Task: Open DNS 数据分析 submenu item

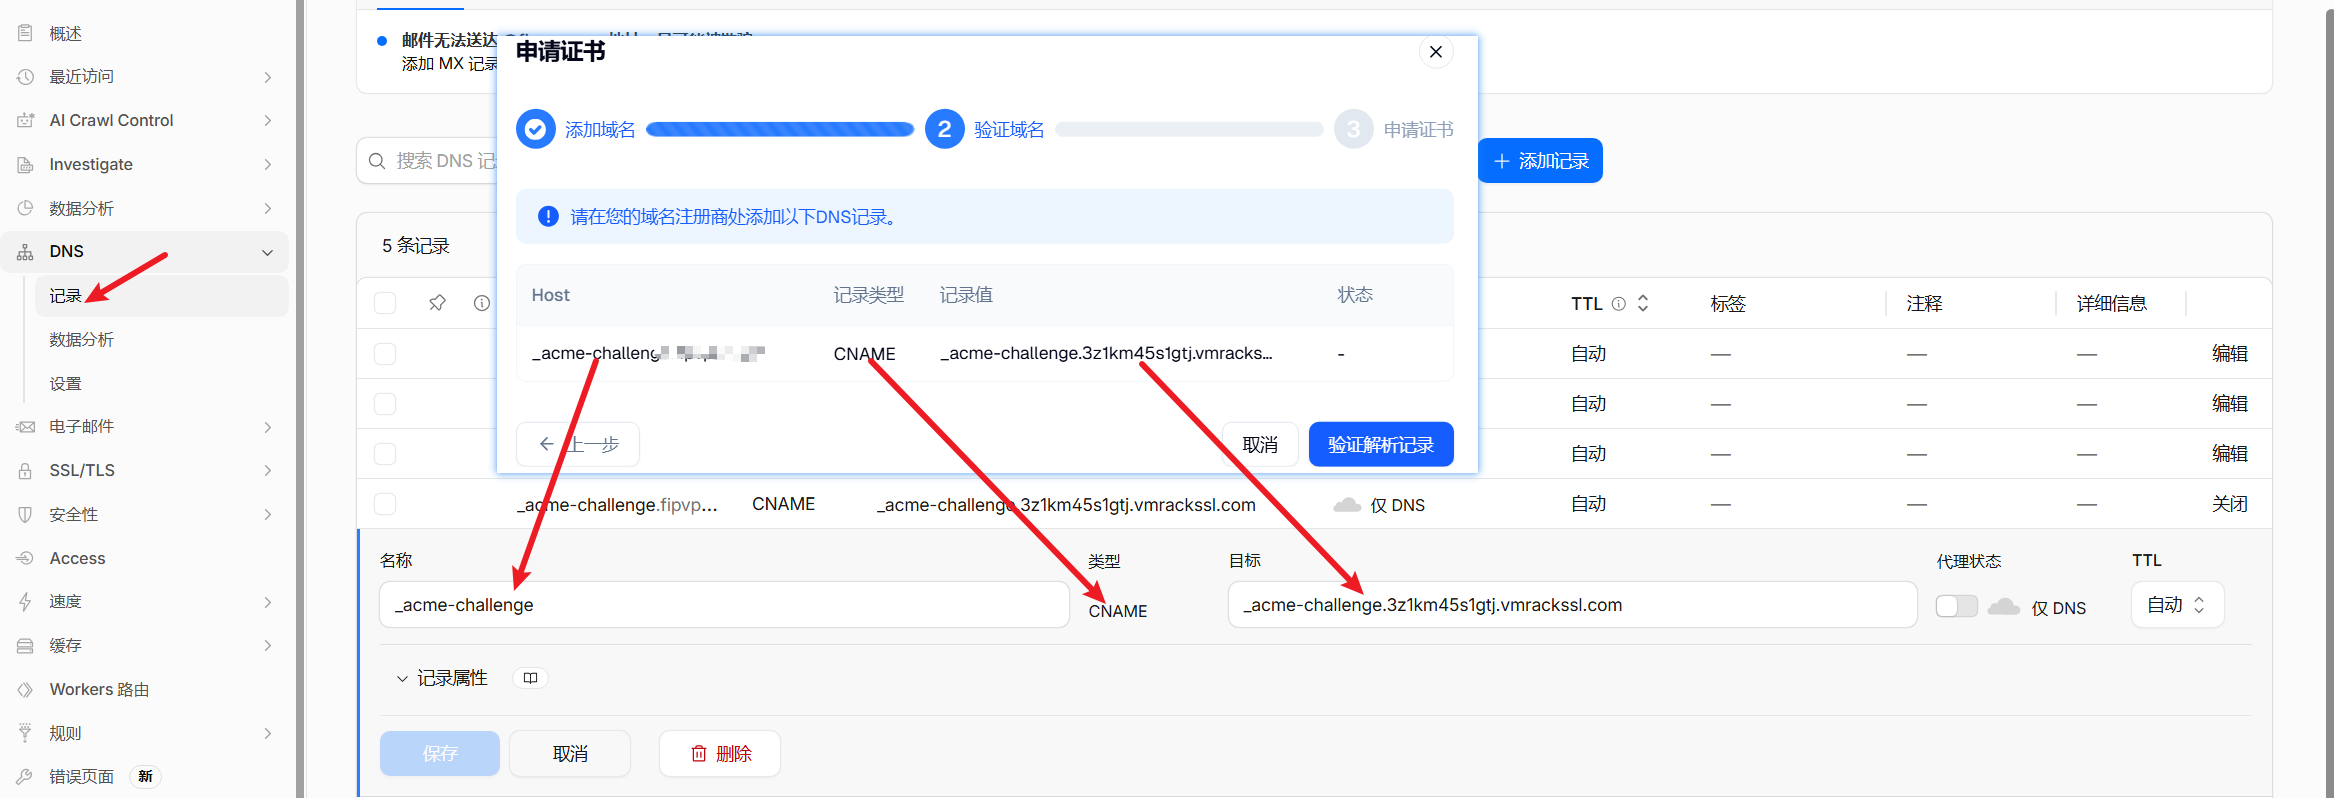Action: pyautogui.click(x=162, y=340)
